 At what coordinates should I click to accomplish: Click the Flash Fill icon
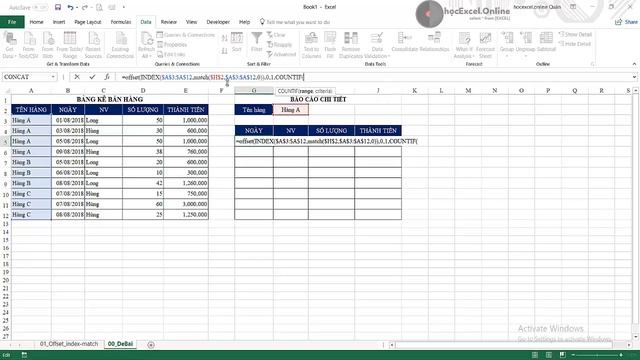[330, 45]
